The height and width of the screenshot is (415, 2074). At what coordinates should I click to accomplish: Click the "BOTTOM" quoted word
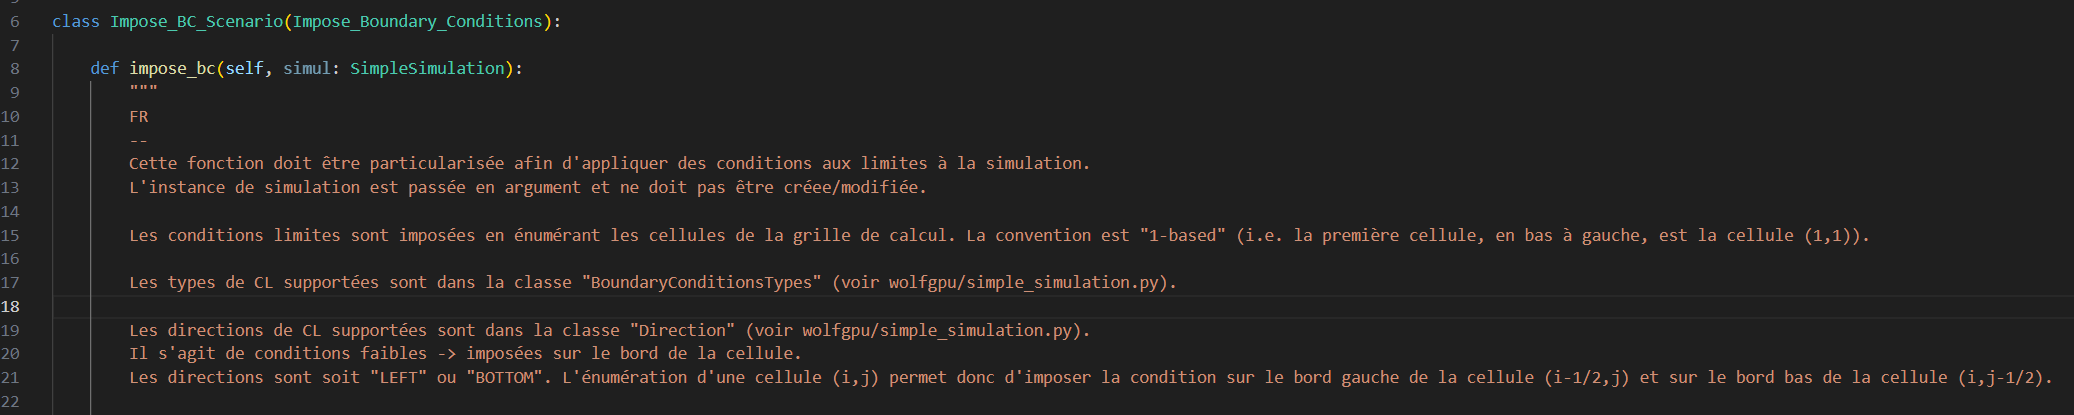[509, 378]
